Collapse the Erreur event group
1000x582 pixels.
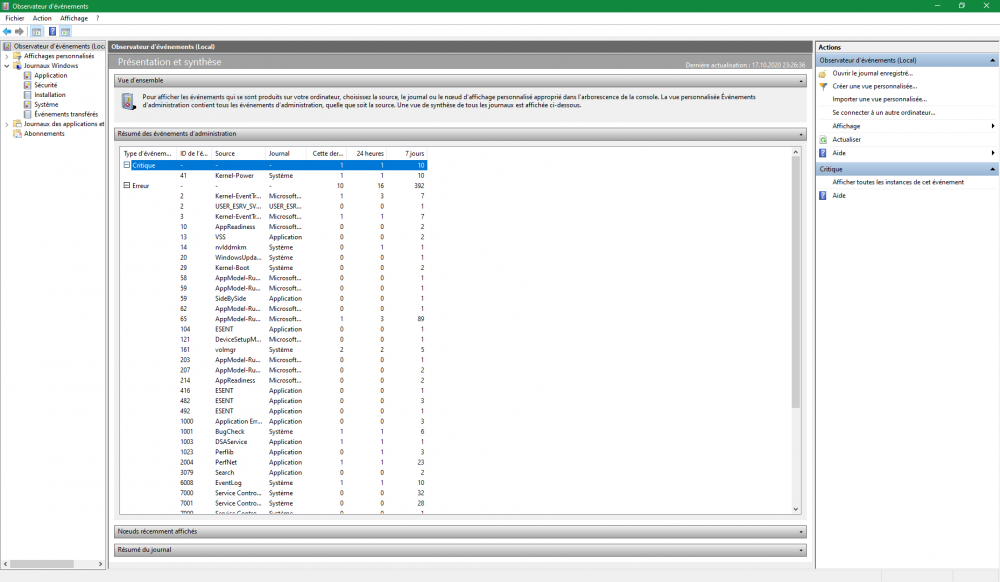pyautogui.click(x=126, y=185)
